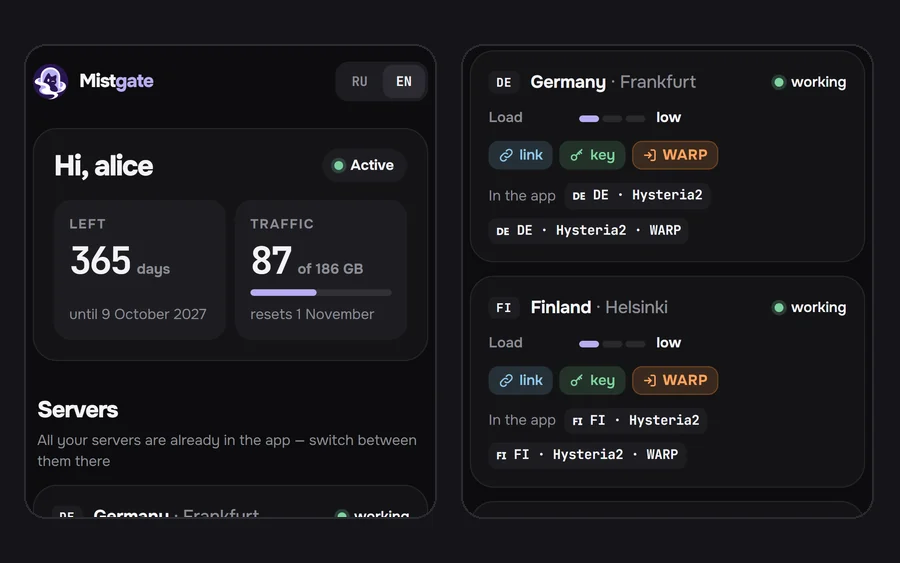Click the "low" load value for Germany
Viewport: 900px width, 563px height.
pos(668,118)
